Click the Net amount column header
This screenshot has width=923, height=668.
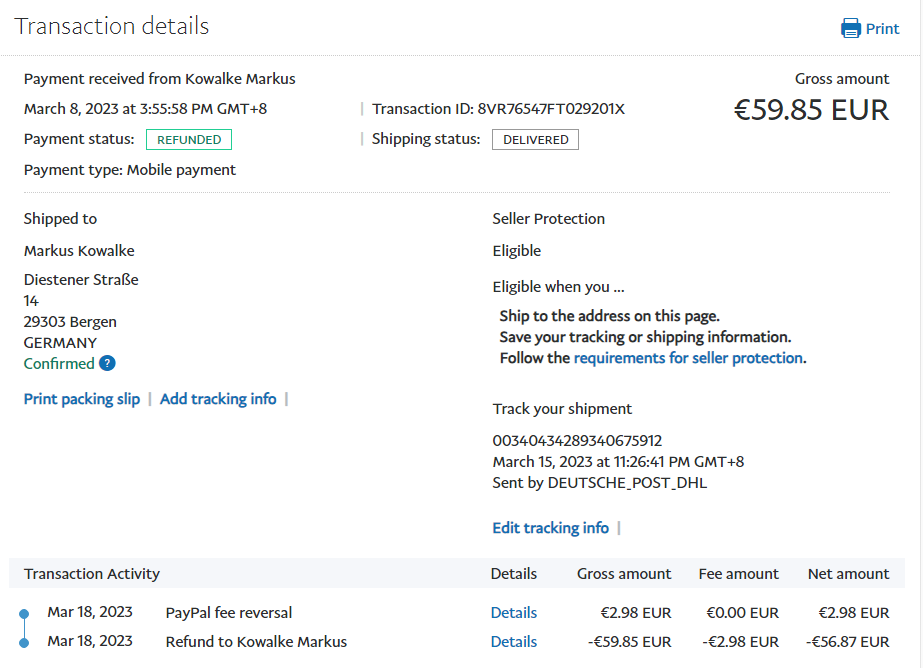tap(848, 574)
